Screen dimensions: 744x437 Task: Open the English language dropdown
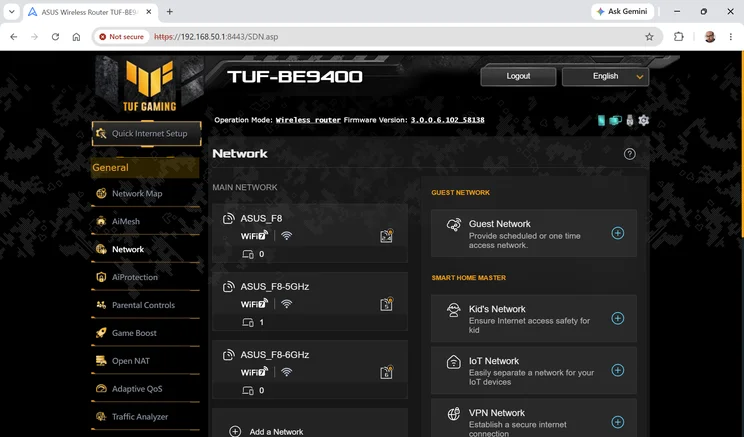point(605,76)
